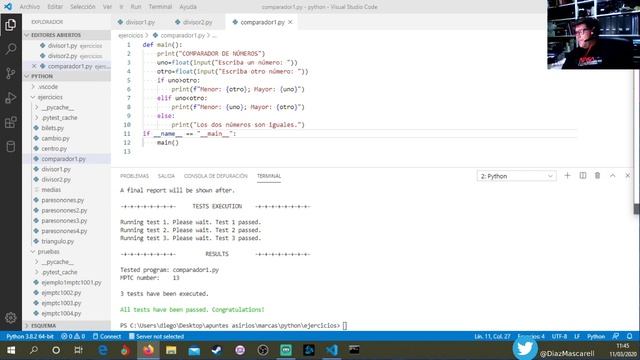The height and width of the screenshot is (360, 640).
Task: Collapse the ejercicios folder
Action: tap(66, 97)
